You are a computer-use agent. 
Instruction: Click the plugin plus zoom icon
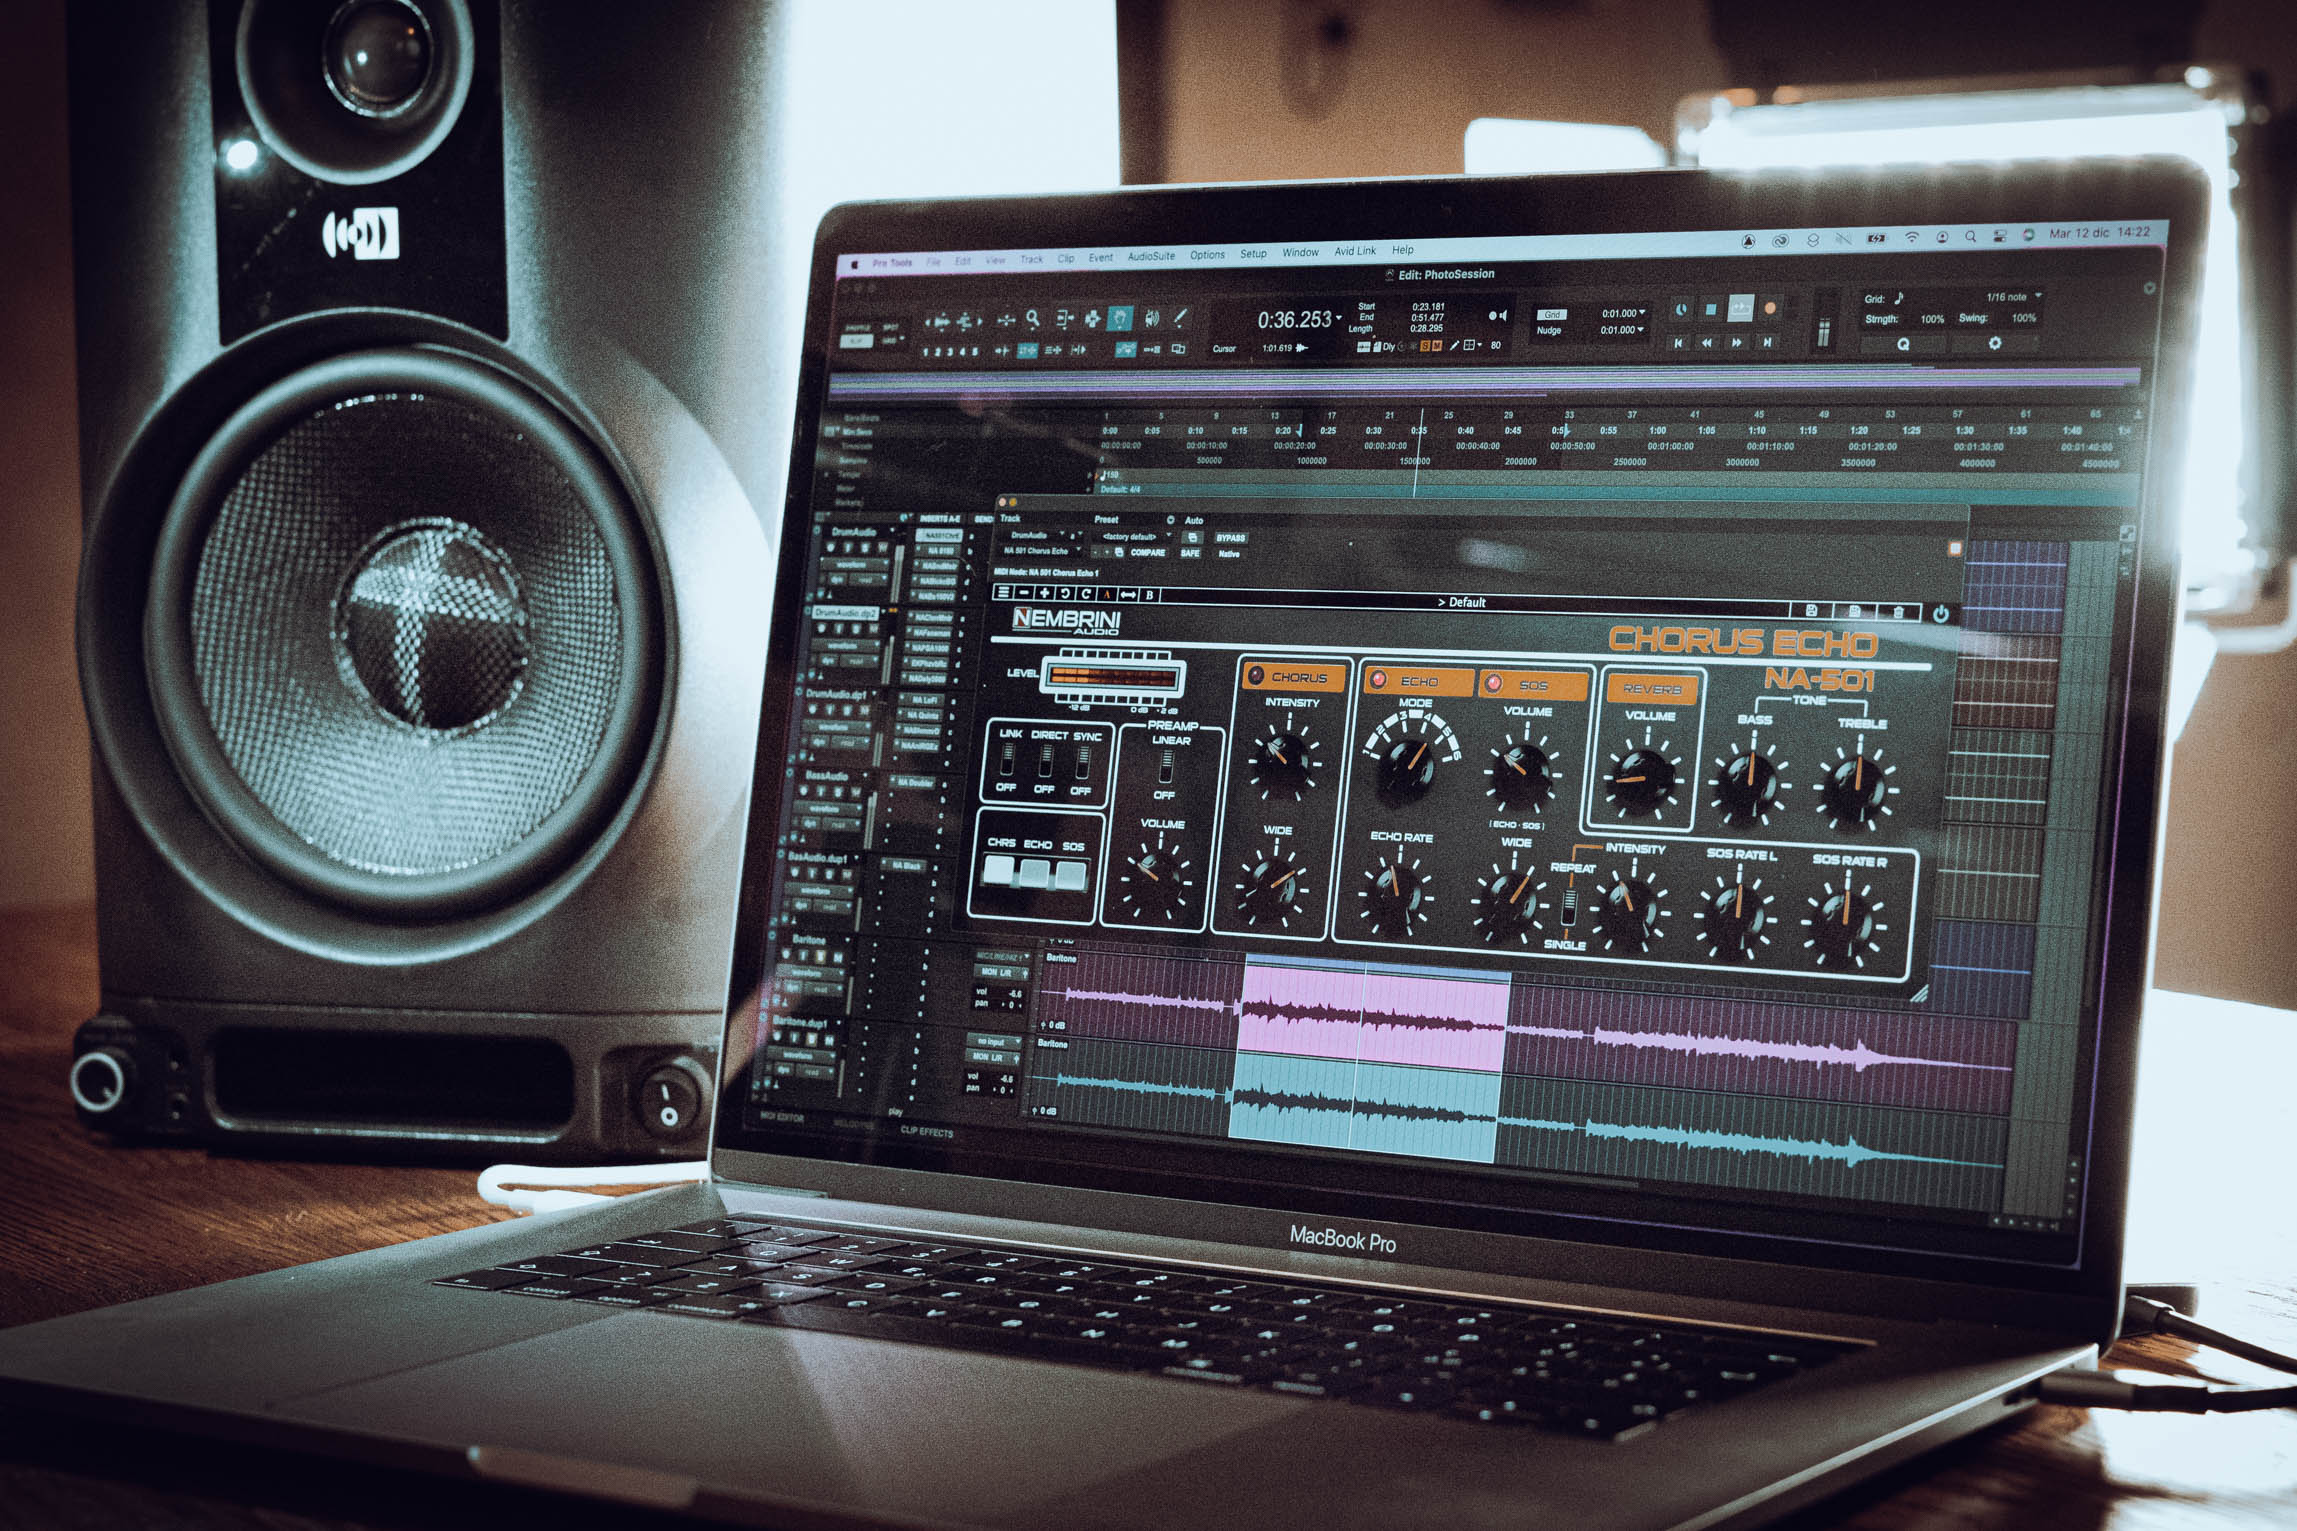[1045, 593]
